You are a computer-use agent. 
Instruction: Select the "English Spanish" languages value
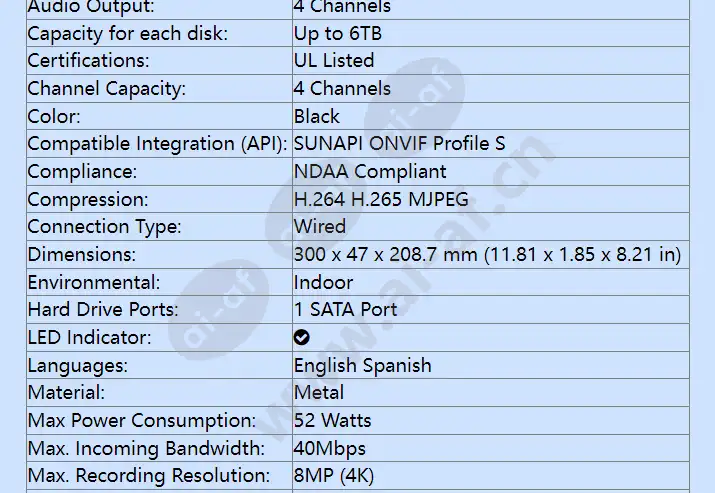(x=362, y=365)
